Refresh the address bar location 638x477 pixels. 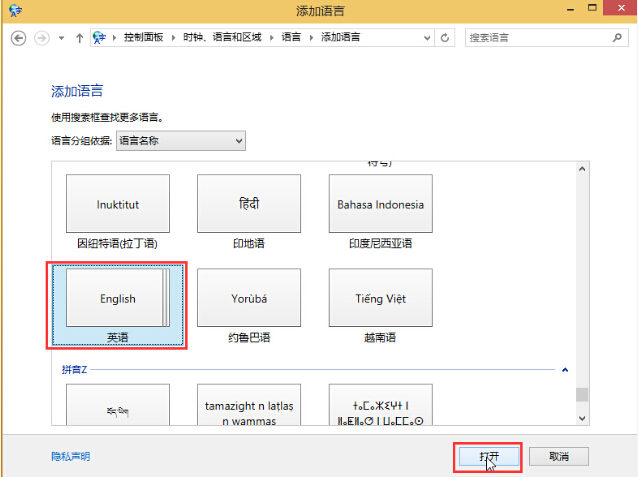coord(445,38)
